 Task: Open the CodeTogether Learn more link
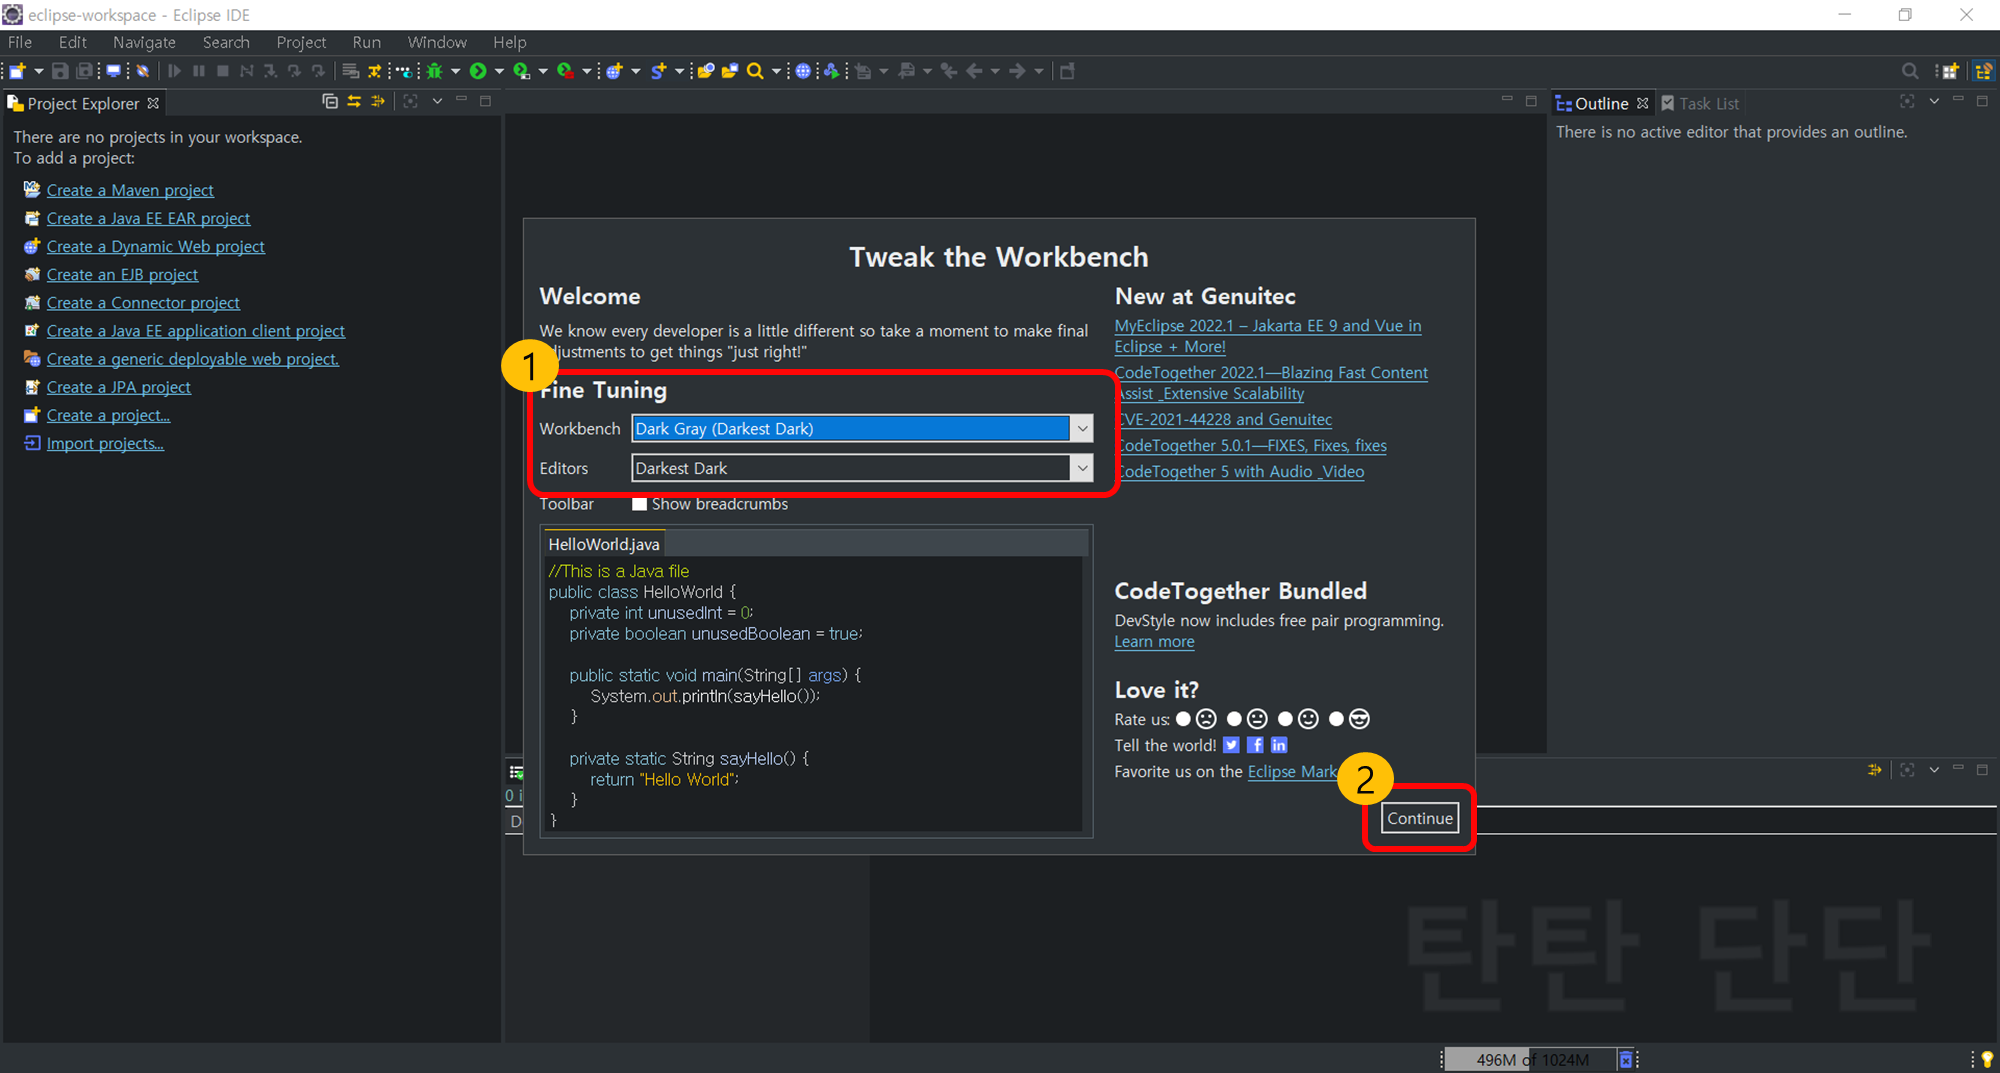pyautogui.click(x=1154, y=642)
